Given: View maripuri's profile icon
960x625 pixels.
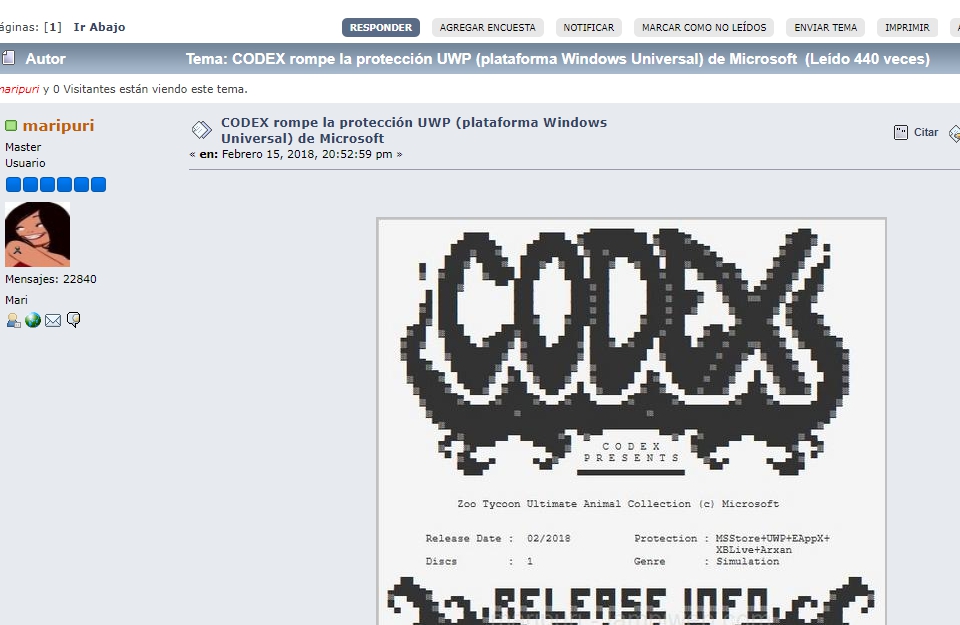Looking at the screenshot, I should 13,320.
